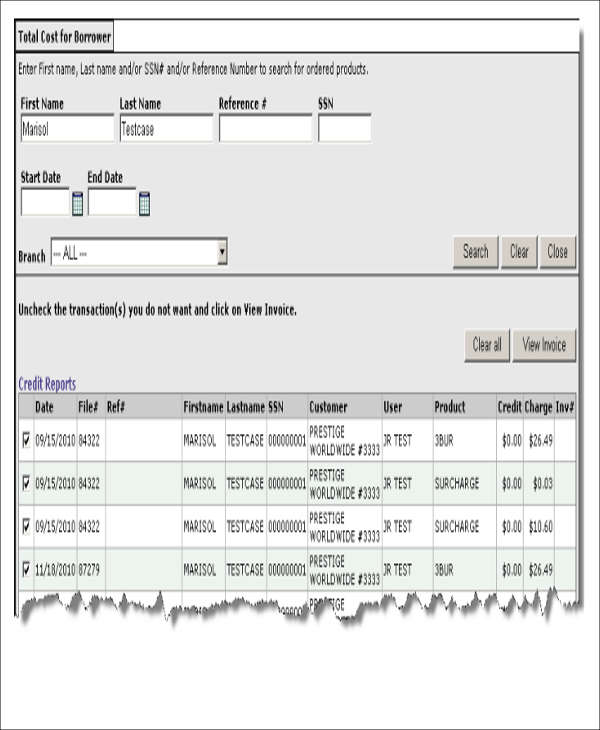Image resolution: width=600 pixels, height=730 pixels.
Task: Uncheck the 3BUR $26.49 row dated 09/15/2010
Action: click(x=26, y=439)
